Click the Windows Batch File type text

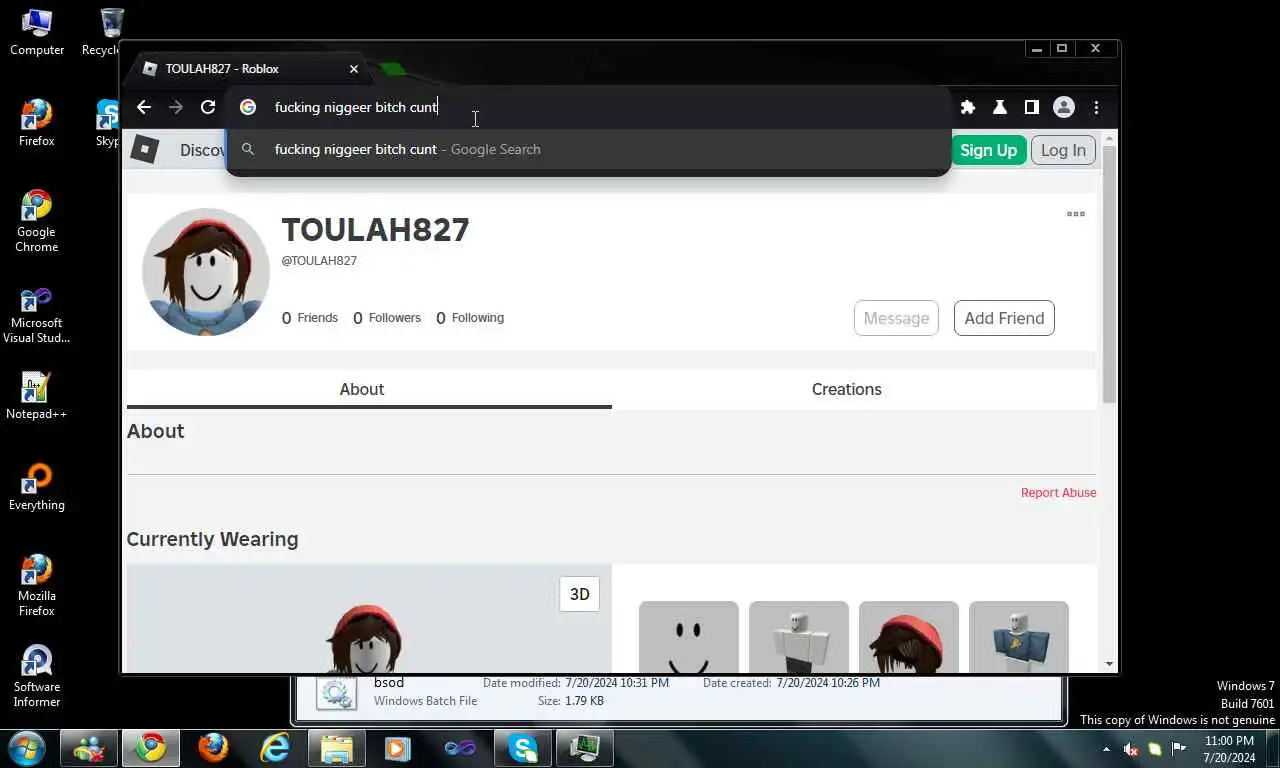point(425,701)
